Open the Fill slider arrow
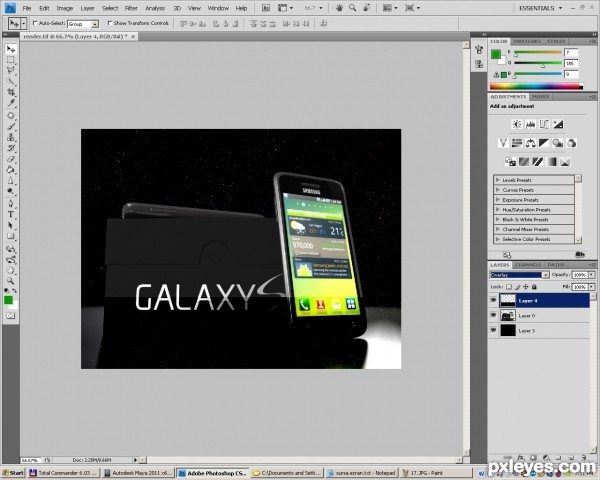 (x=592, y=287)
